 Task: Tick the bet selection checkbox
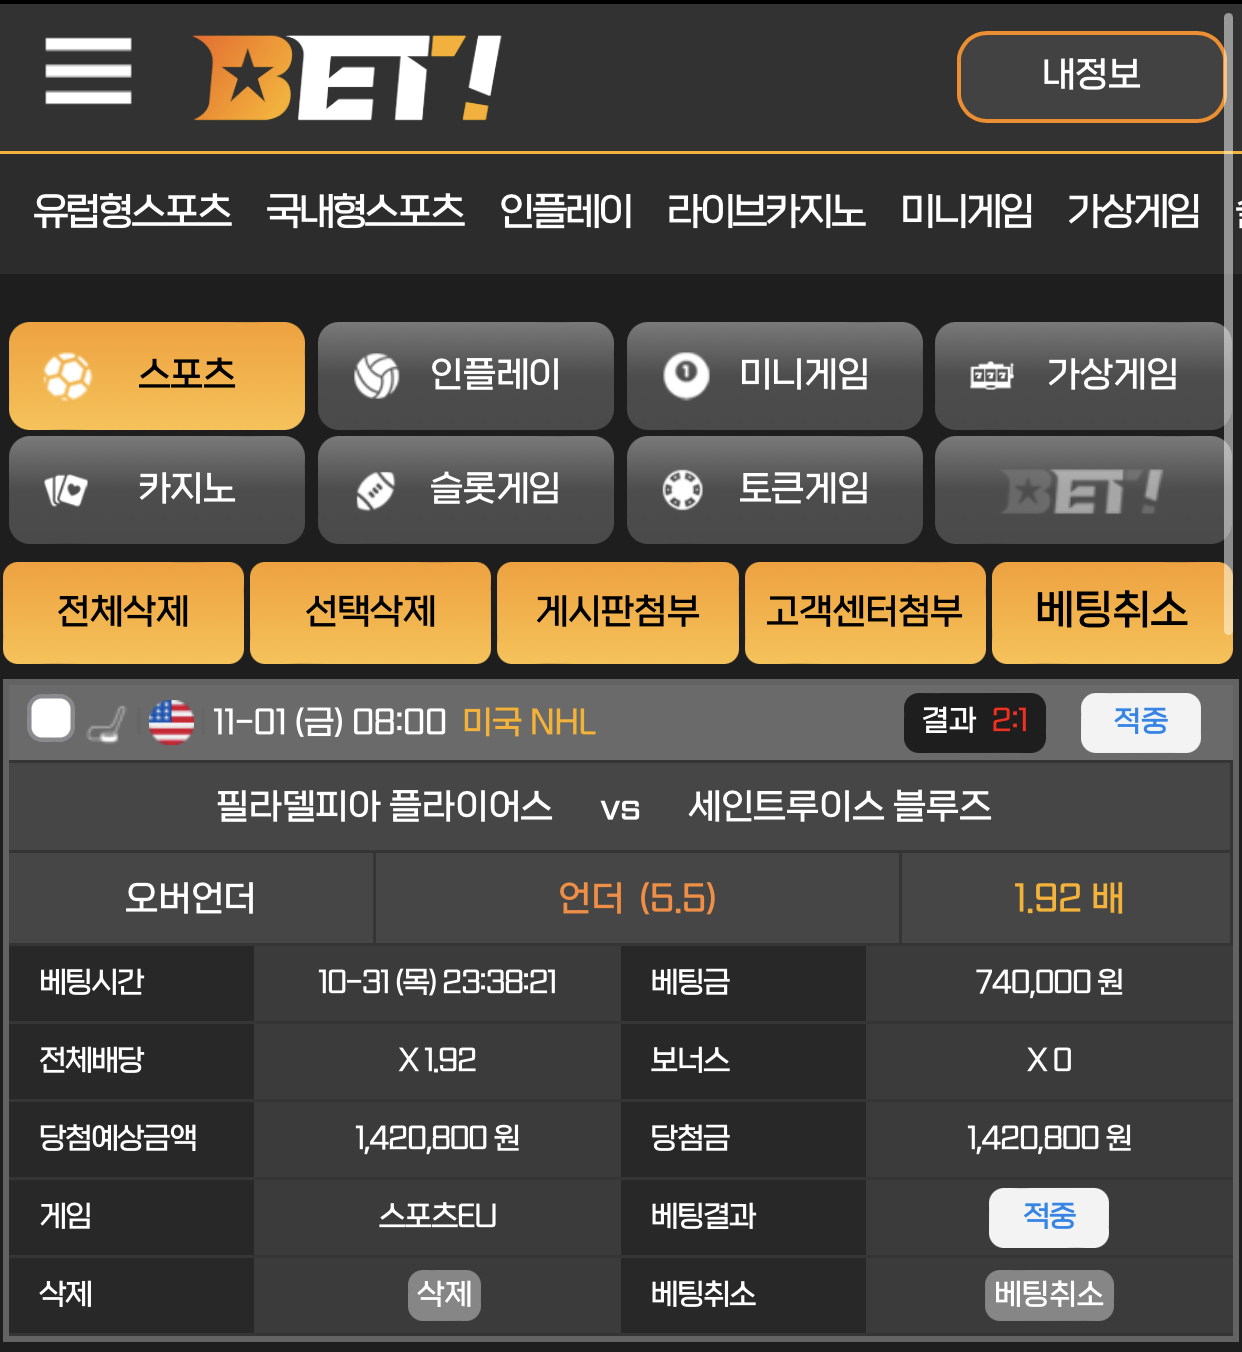click(51, 718)
